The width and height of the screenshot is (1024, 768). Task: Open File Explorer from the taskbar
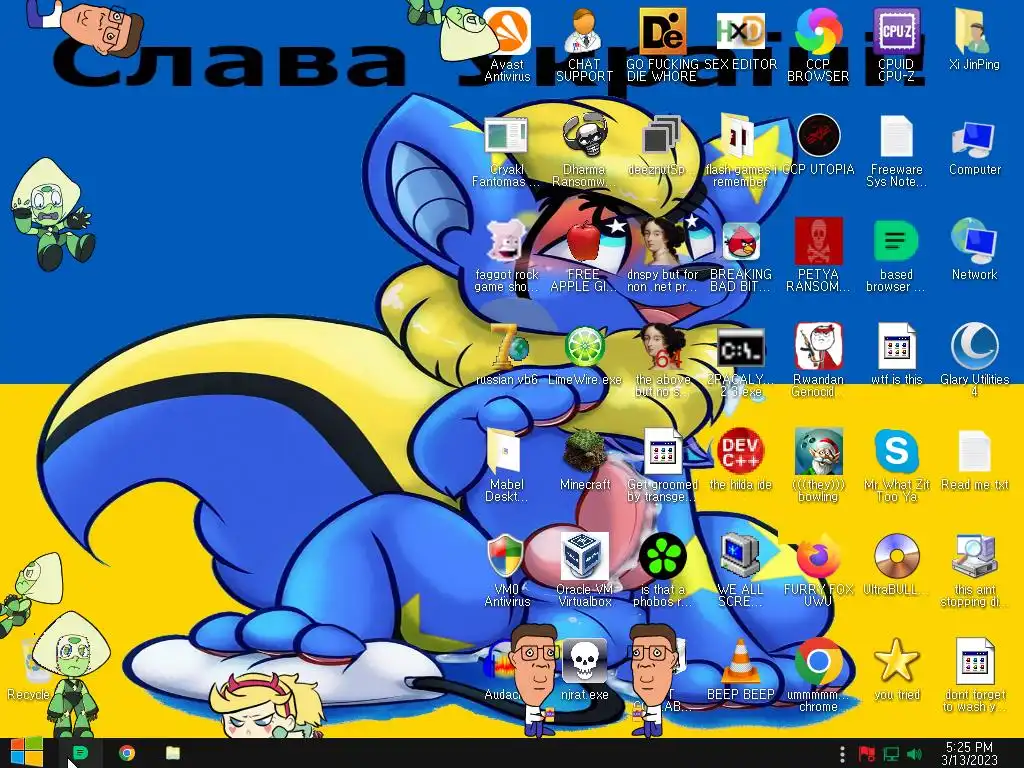point(172,753)
